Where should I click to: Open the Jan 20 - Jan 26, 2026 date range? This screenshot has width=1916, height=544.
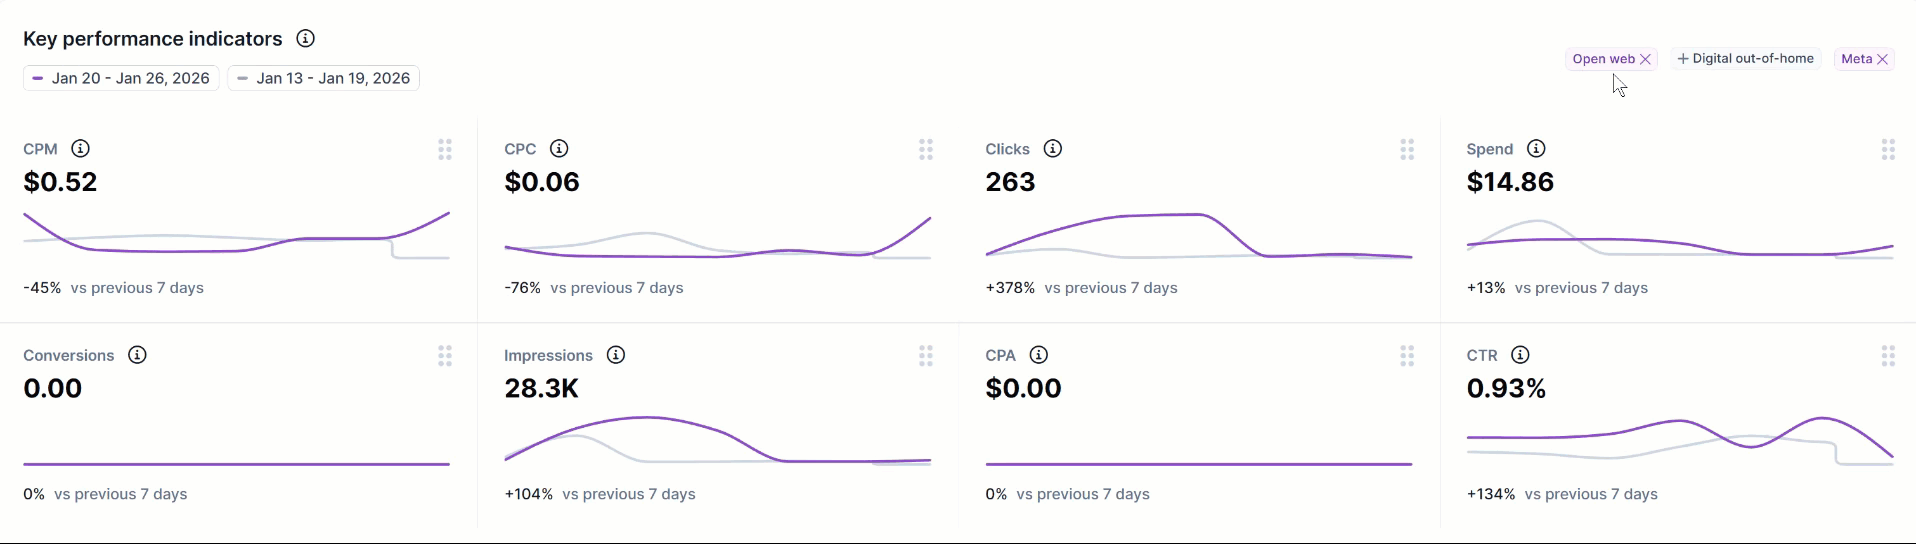(121, 78)
